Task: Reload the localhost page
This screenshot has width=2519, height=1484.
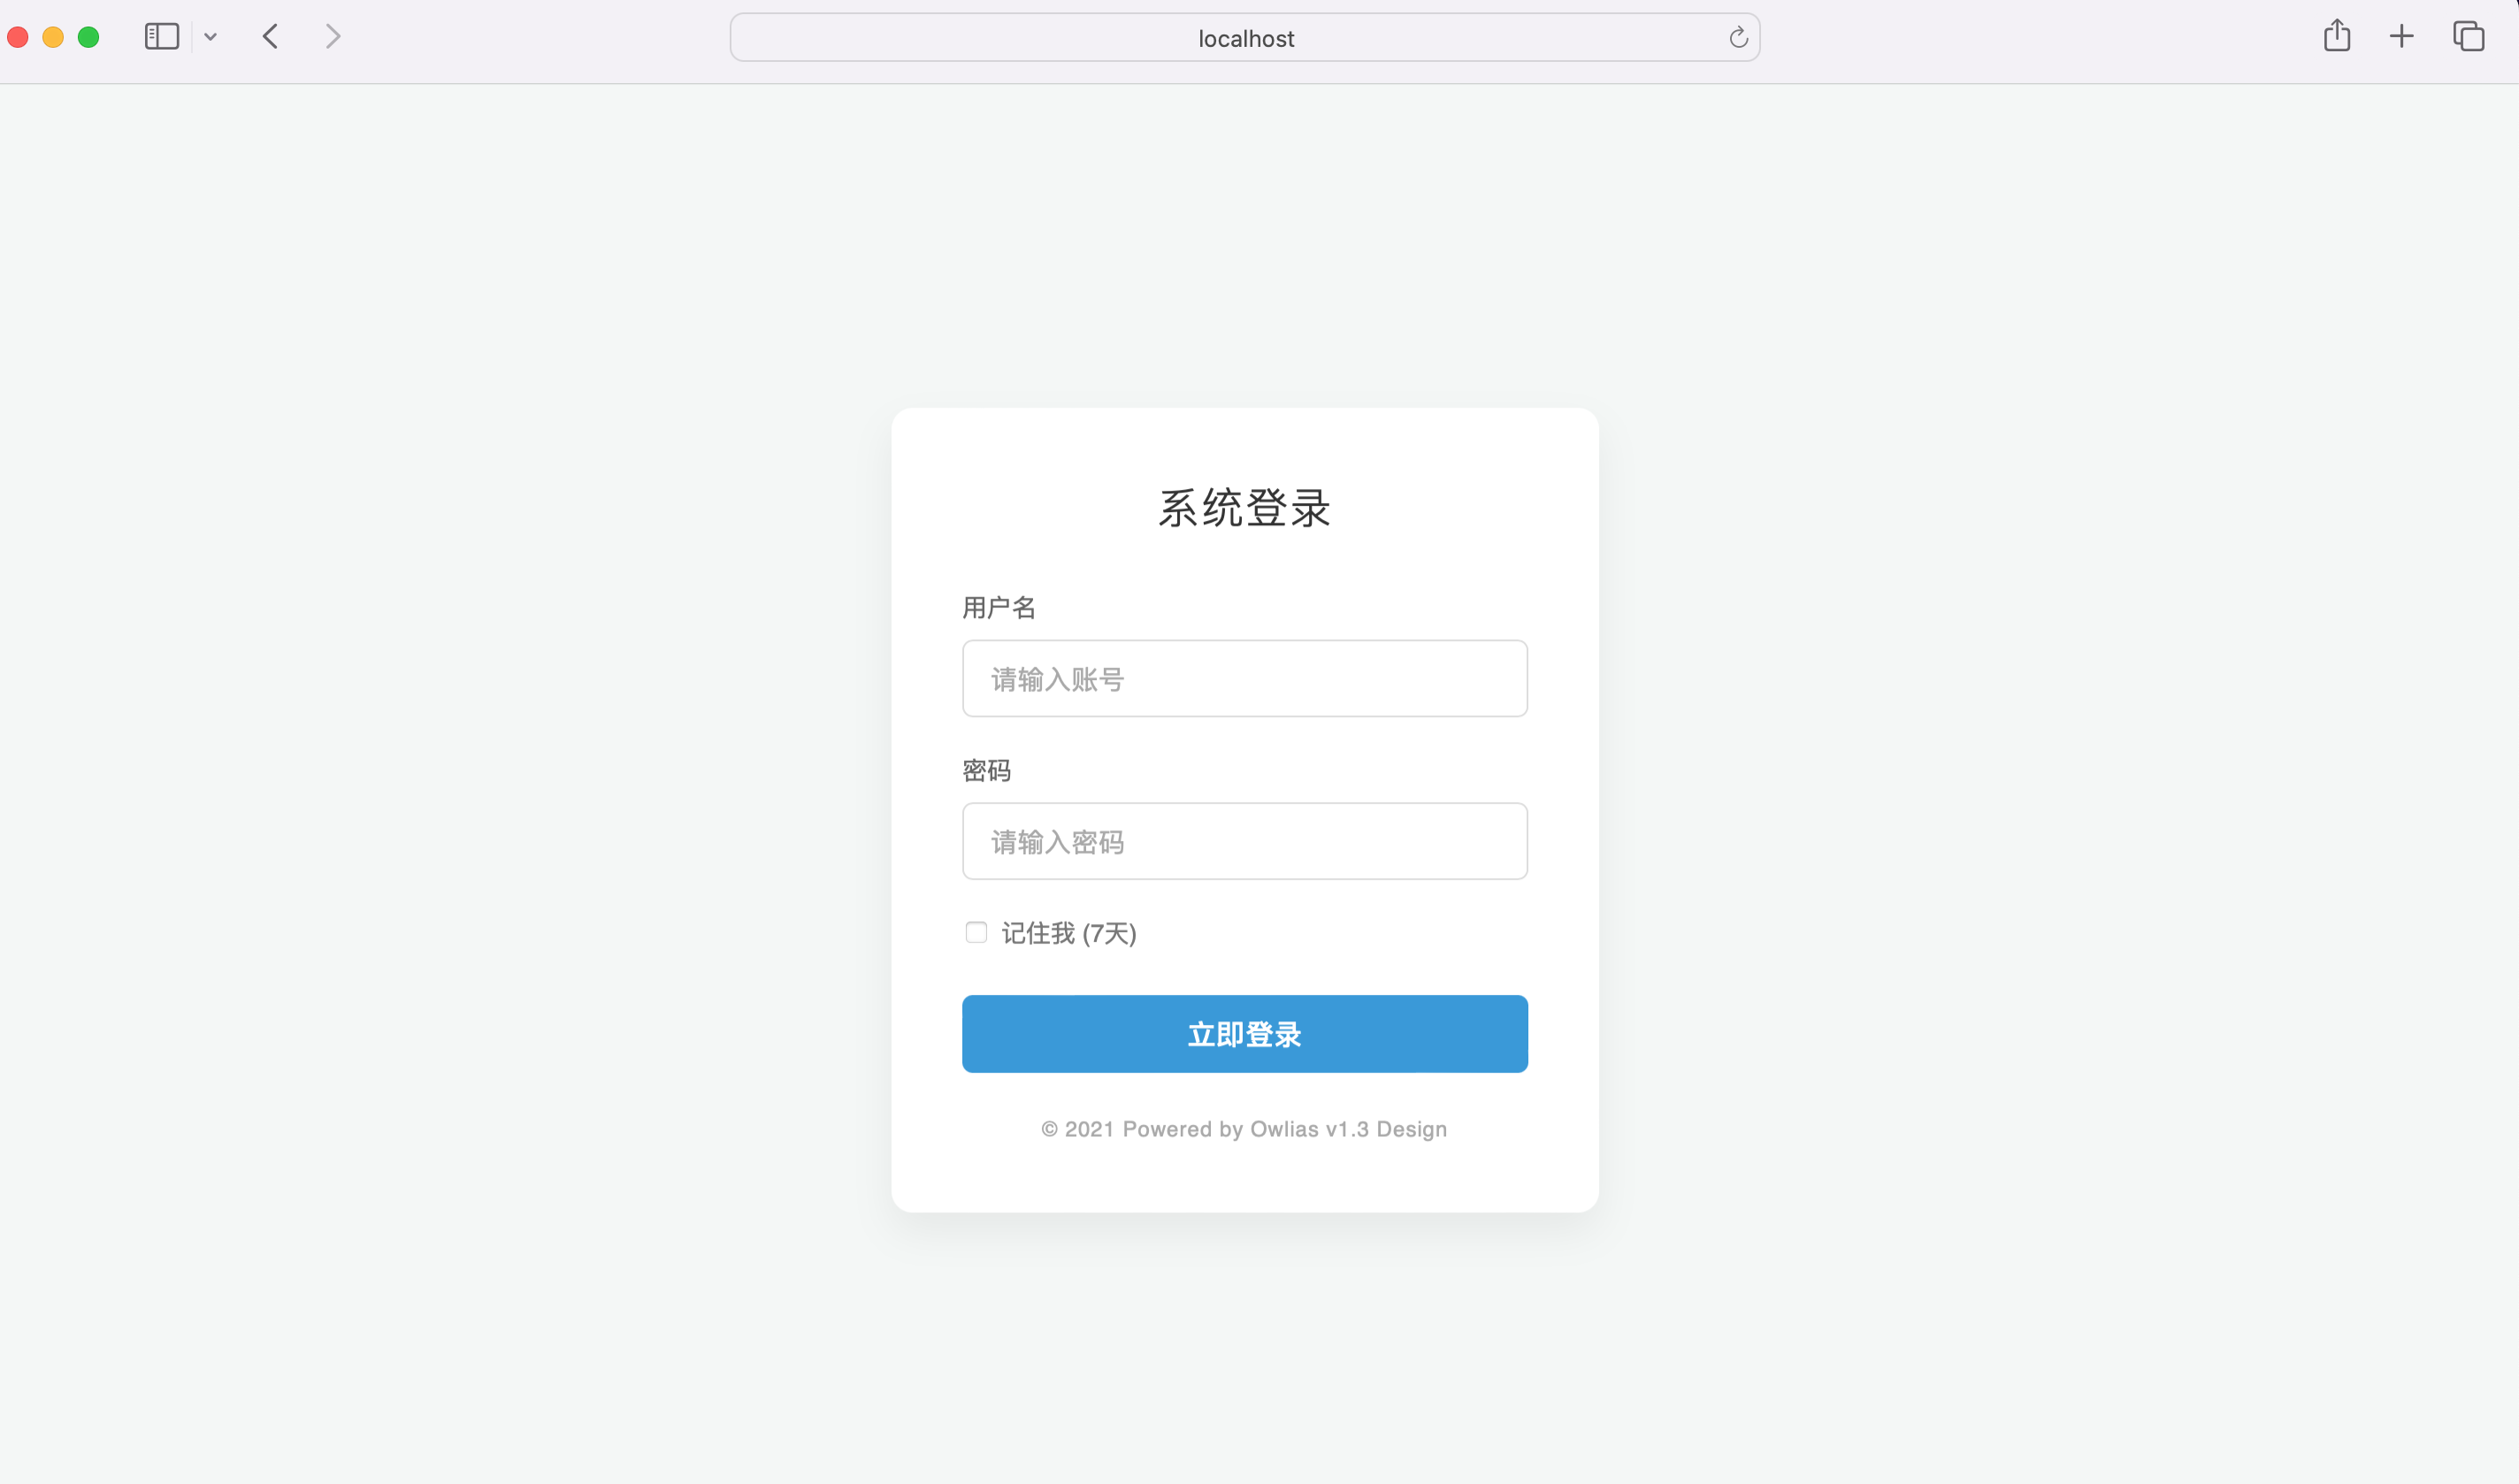Action: click(x=1738, y=38)
